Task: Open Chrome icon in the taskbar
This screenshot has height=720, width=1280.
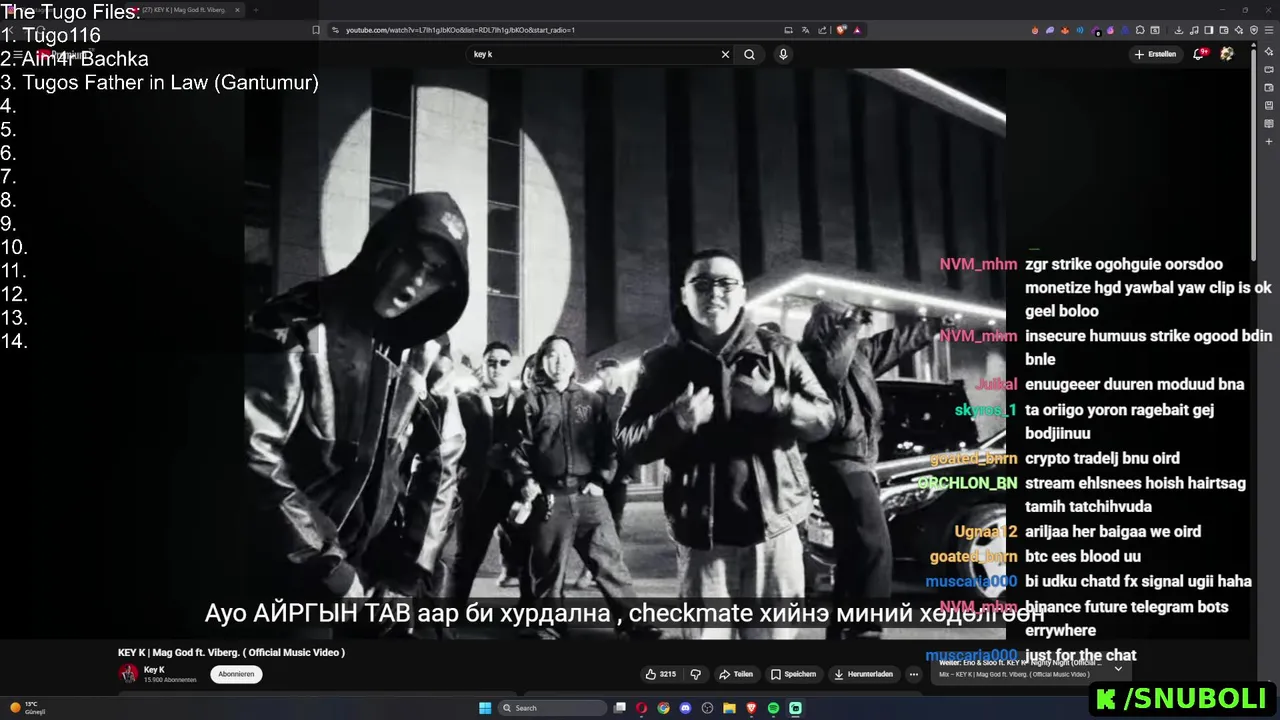Action: 663,708
